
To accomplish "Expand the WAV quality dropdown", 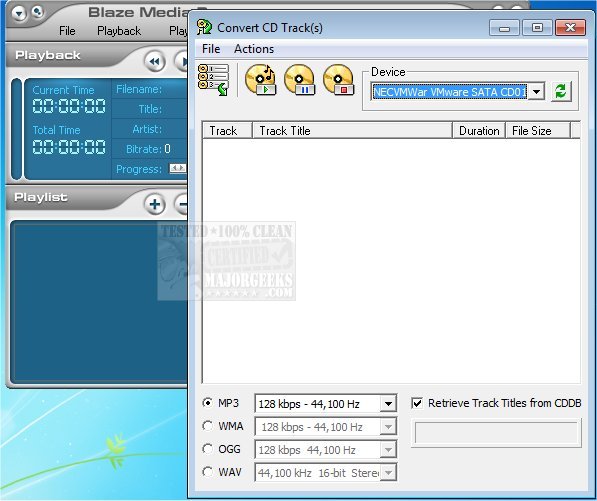I will [x=388, y=473].
